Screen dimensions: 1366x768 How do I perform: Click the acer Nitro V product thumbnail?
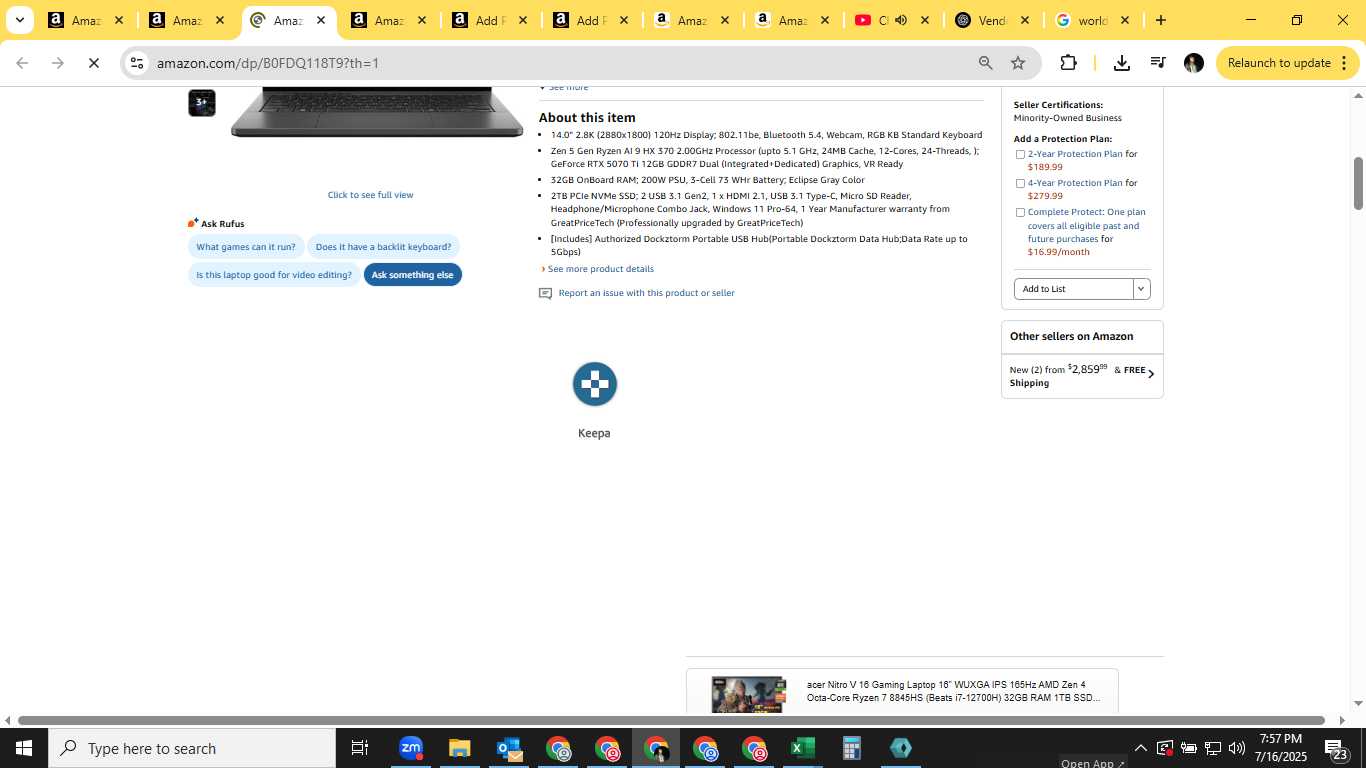click(x=748, y=694)
